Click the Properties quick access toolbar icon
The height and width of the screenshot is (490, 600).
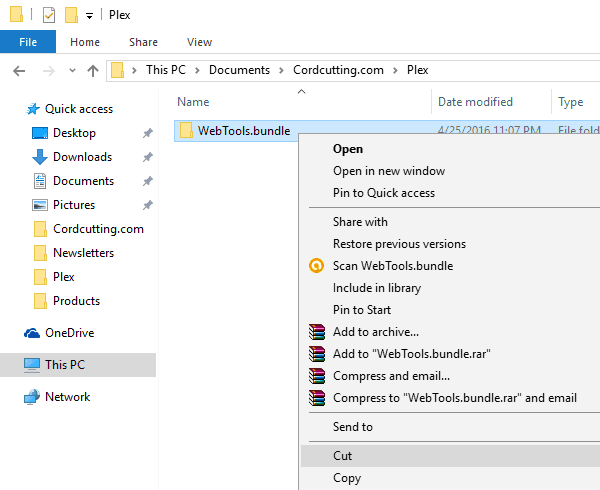point(49,15)
